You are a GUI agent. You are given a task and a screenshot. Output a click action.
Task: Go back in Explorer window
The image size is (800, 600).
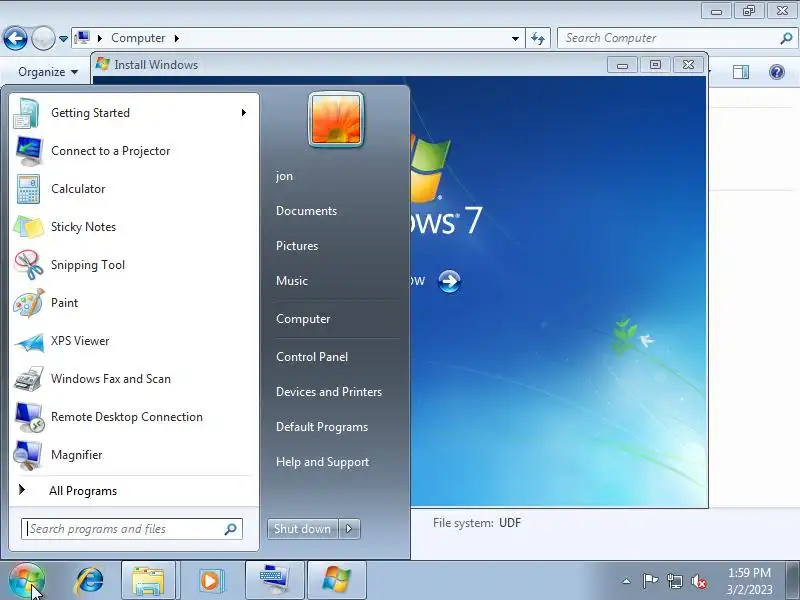click(15, 38)
